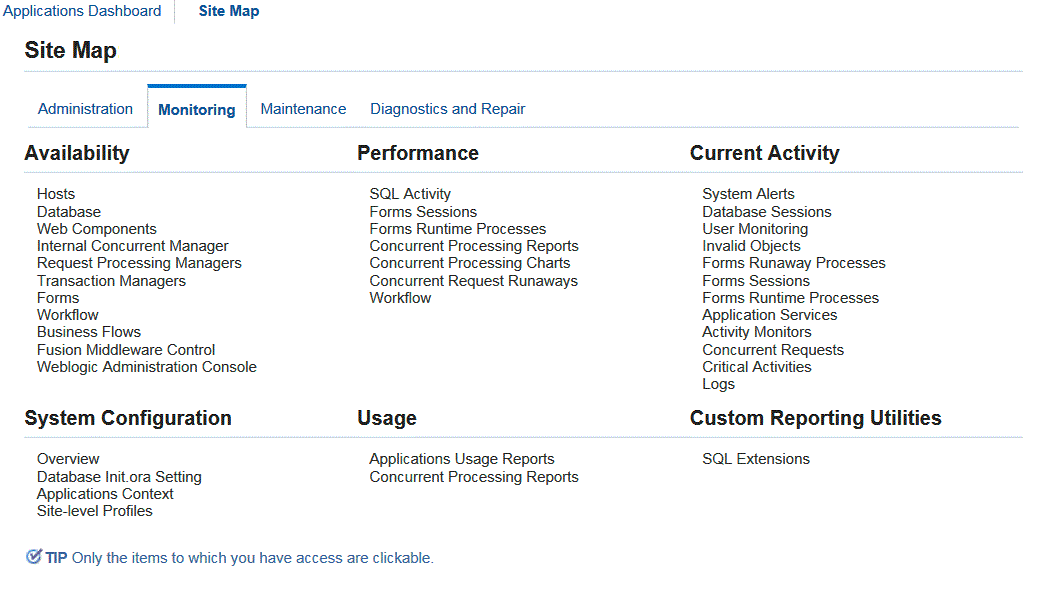Image resolution: width=1045 pixels, height=611 pixels.
Task: Open SQL Extensions link
Action: pos(756,459)
